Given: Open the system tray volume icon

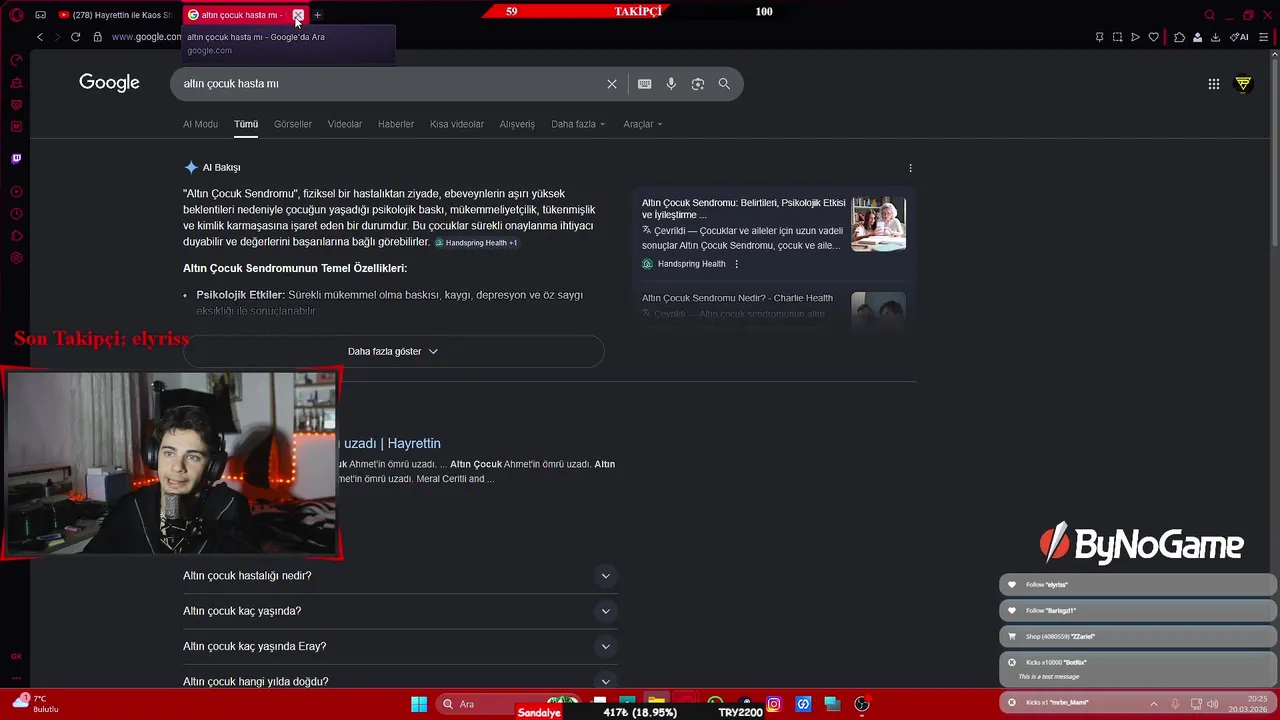Looking at the screenshot, I should pyautogui.click(x=1213, y=704).
